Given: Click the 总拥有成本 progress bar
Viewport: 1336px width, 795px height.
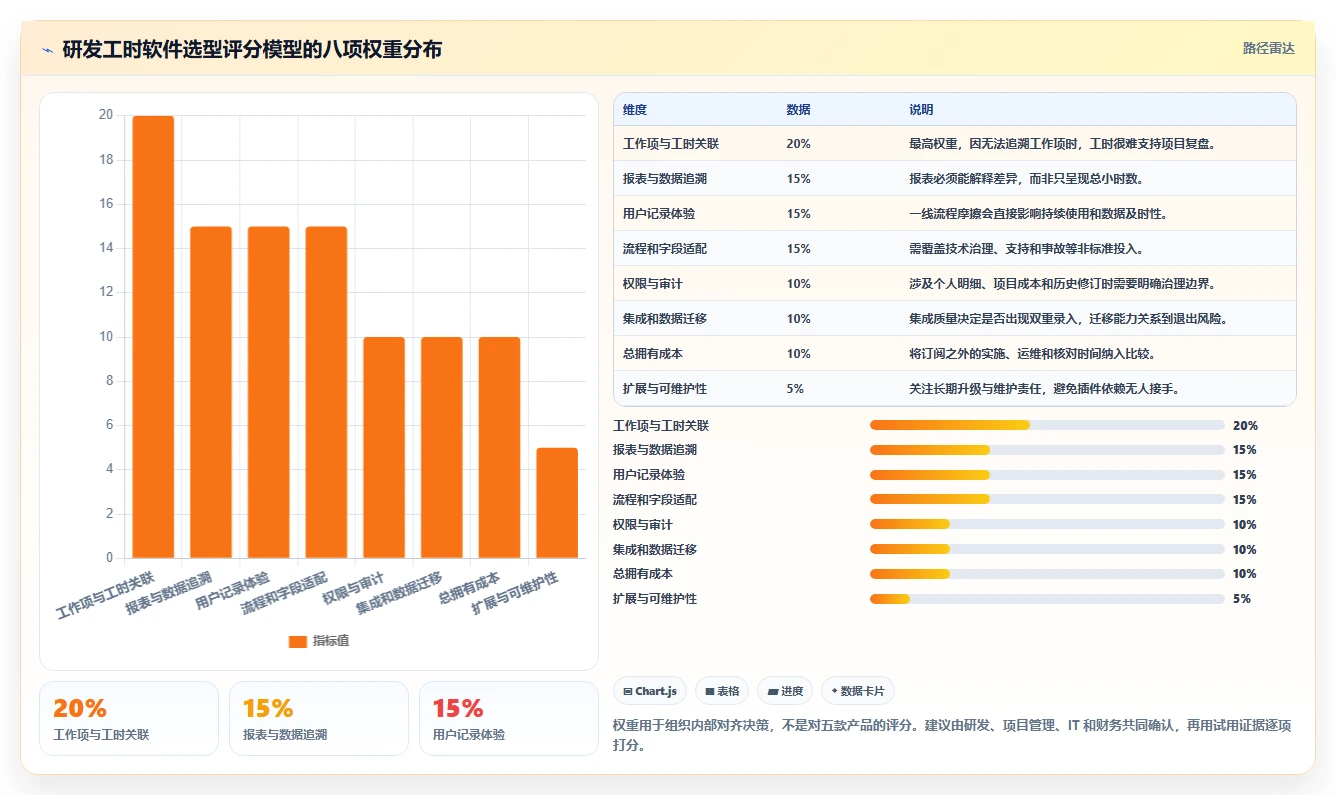Looking at the screenshot, I should pyautogui.click(x=1047, y=574).
